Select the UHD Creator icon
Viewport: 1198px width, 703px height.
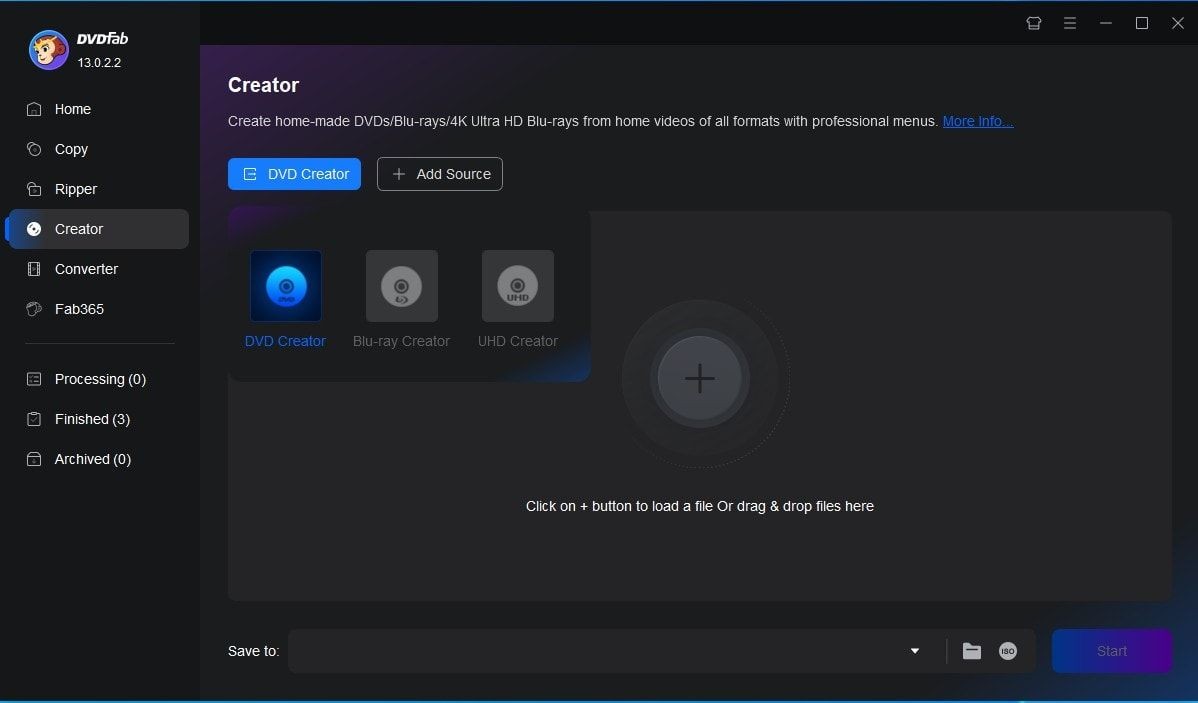pyautogui.click(x=517, y=286)
